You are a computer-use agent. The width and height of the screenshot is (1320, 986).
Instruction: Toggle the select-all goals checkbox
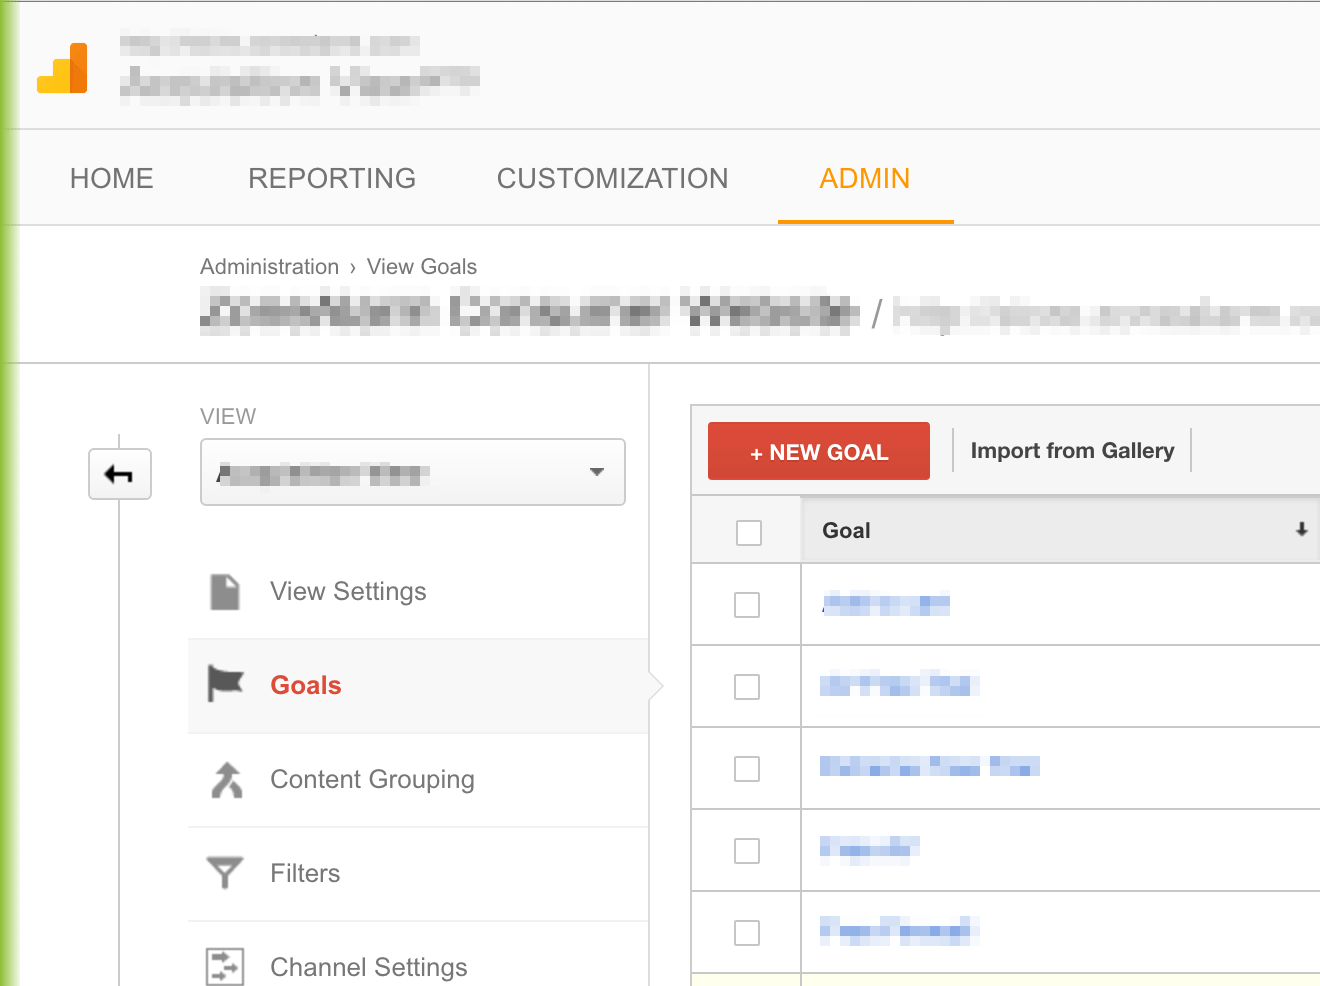coord(747,532)
